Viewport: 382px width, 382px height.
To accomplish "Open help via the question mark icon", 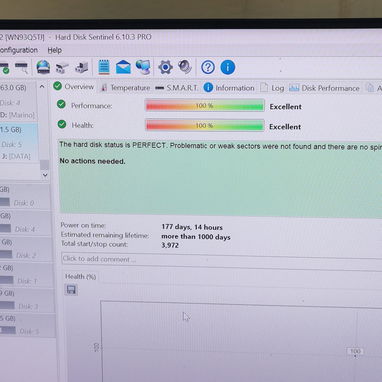I will point(208,67).
